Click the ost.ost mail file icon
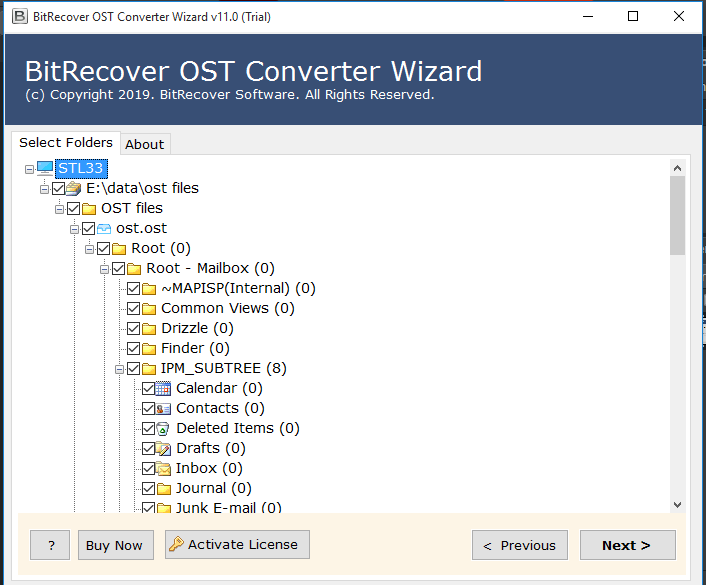706x585 pixels. (x=104, y=228)
